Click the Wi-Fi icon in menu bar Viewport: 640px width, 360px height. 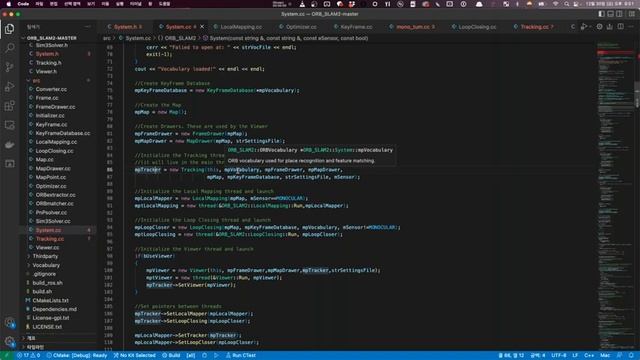(x=555, y=4)
